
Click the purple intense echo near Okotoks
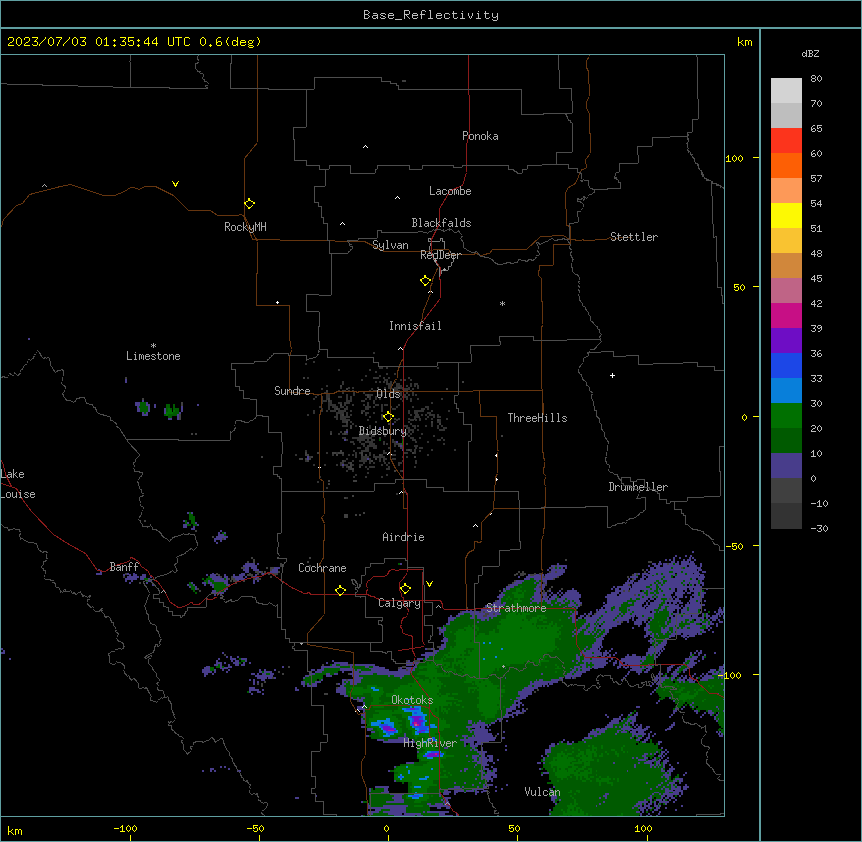417,720
